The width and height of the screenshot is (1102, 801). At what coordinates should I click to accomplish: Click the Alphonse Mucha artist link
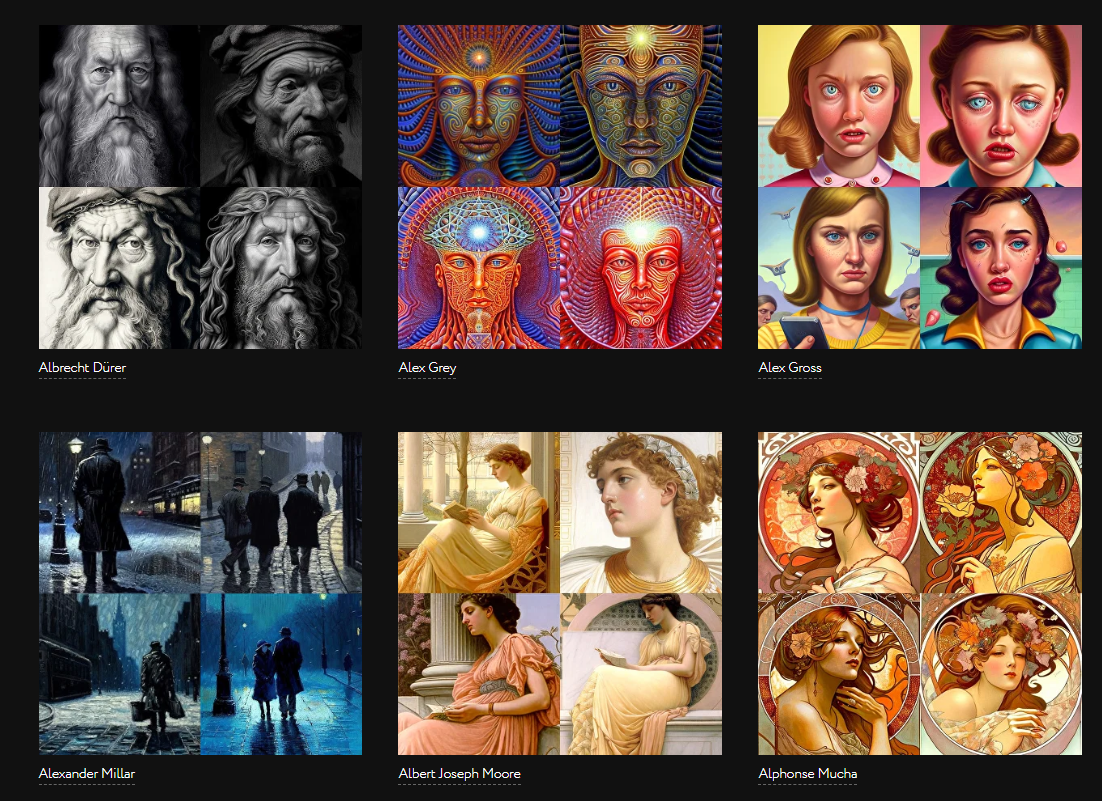(807, 773)
